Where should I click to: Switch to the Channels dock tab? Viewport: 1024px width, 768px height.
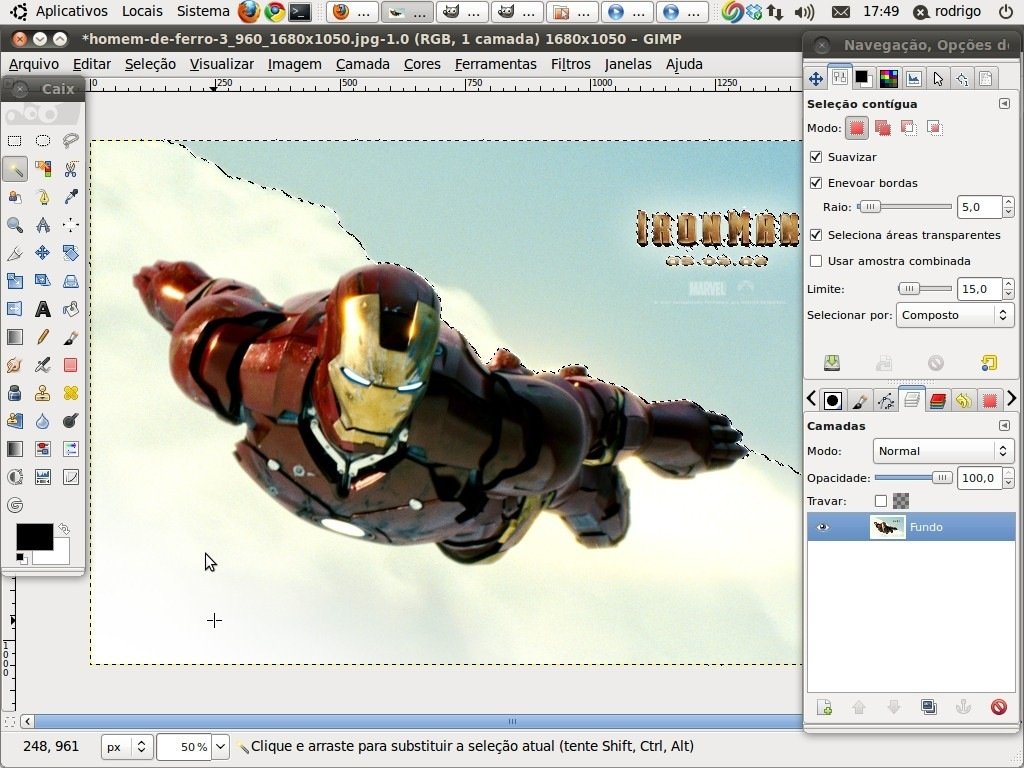pyautogui.click(x=937, y=400)
